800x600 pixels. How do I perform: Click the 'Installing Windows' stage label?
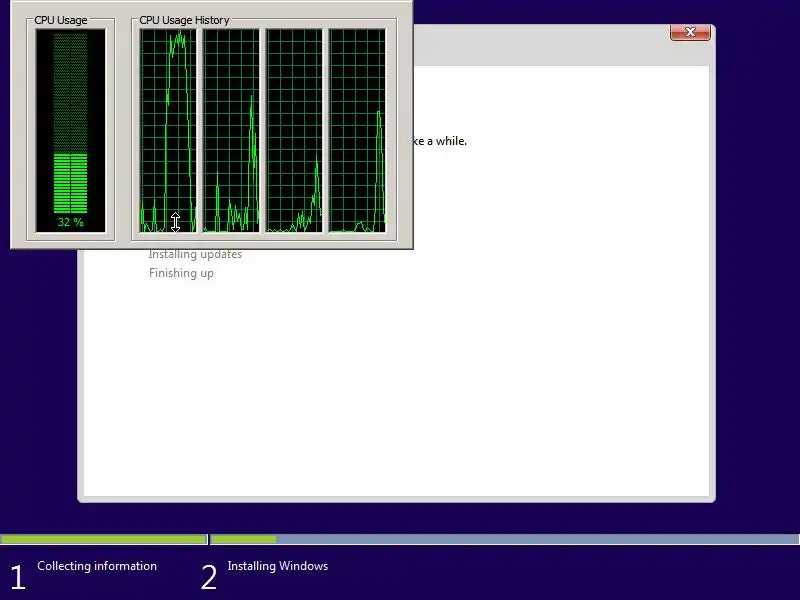point(278,566)
